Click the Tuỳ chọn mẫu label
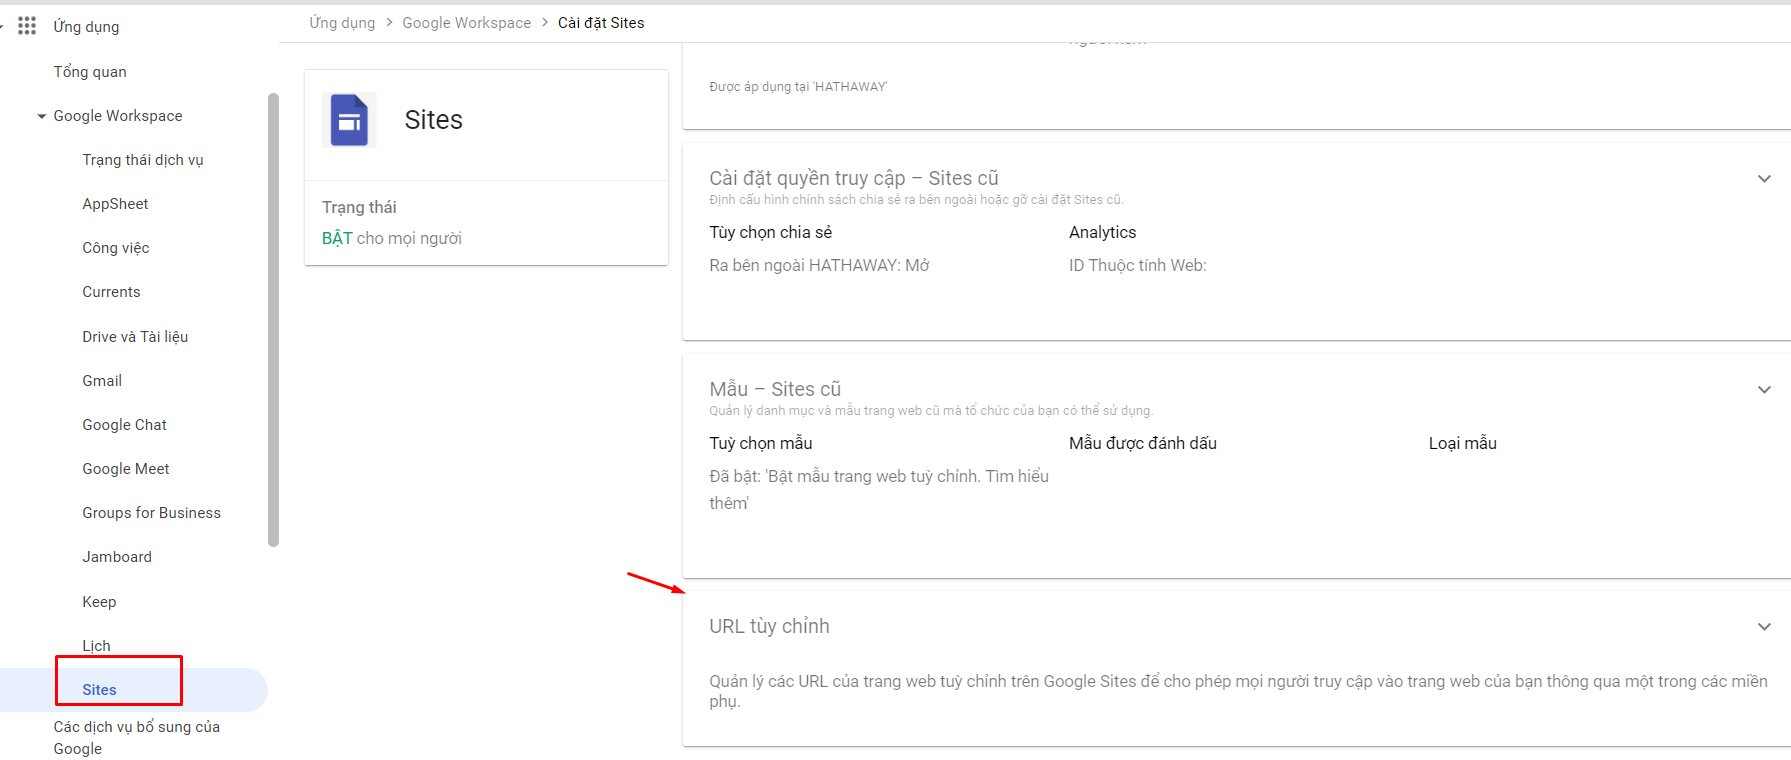This screenshot has width=1791, height=760. pyautogui.click(x=760, y=443)
